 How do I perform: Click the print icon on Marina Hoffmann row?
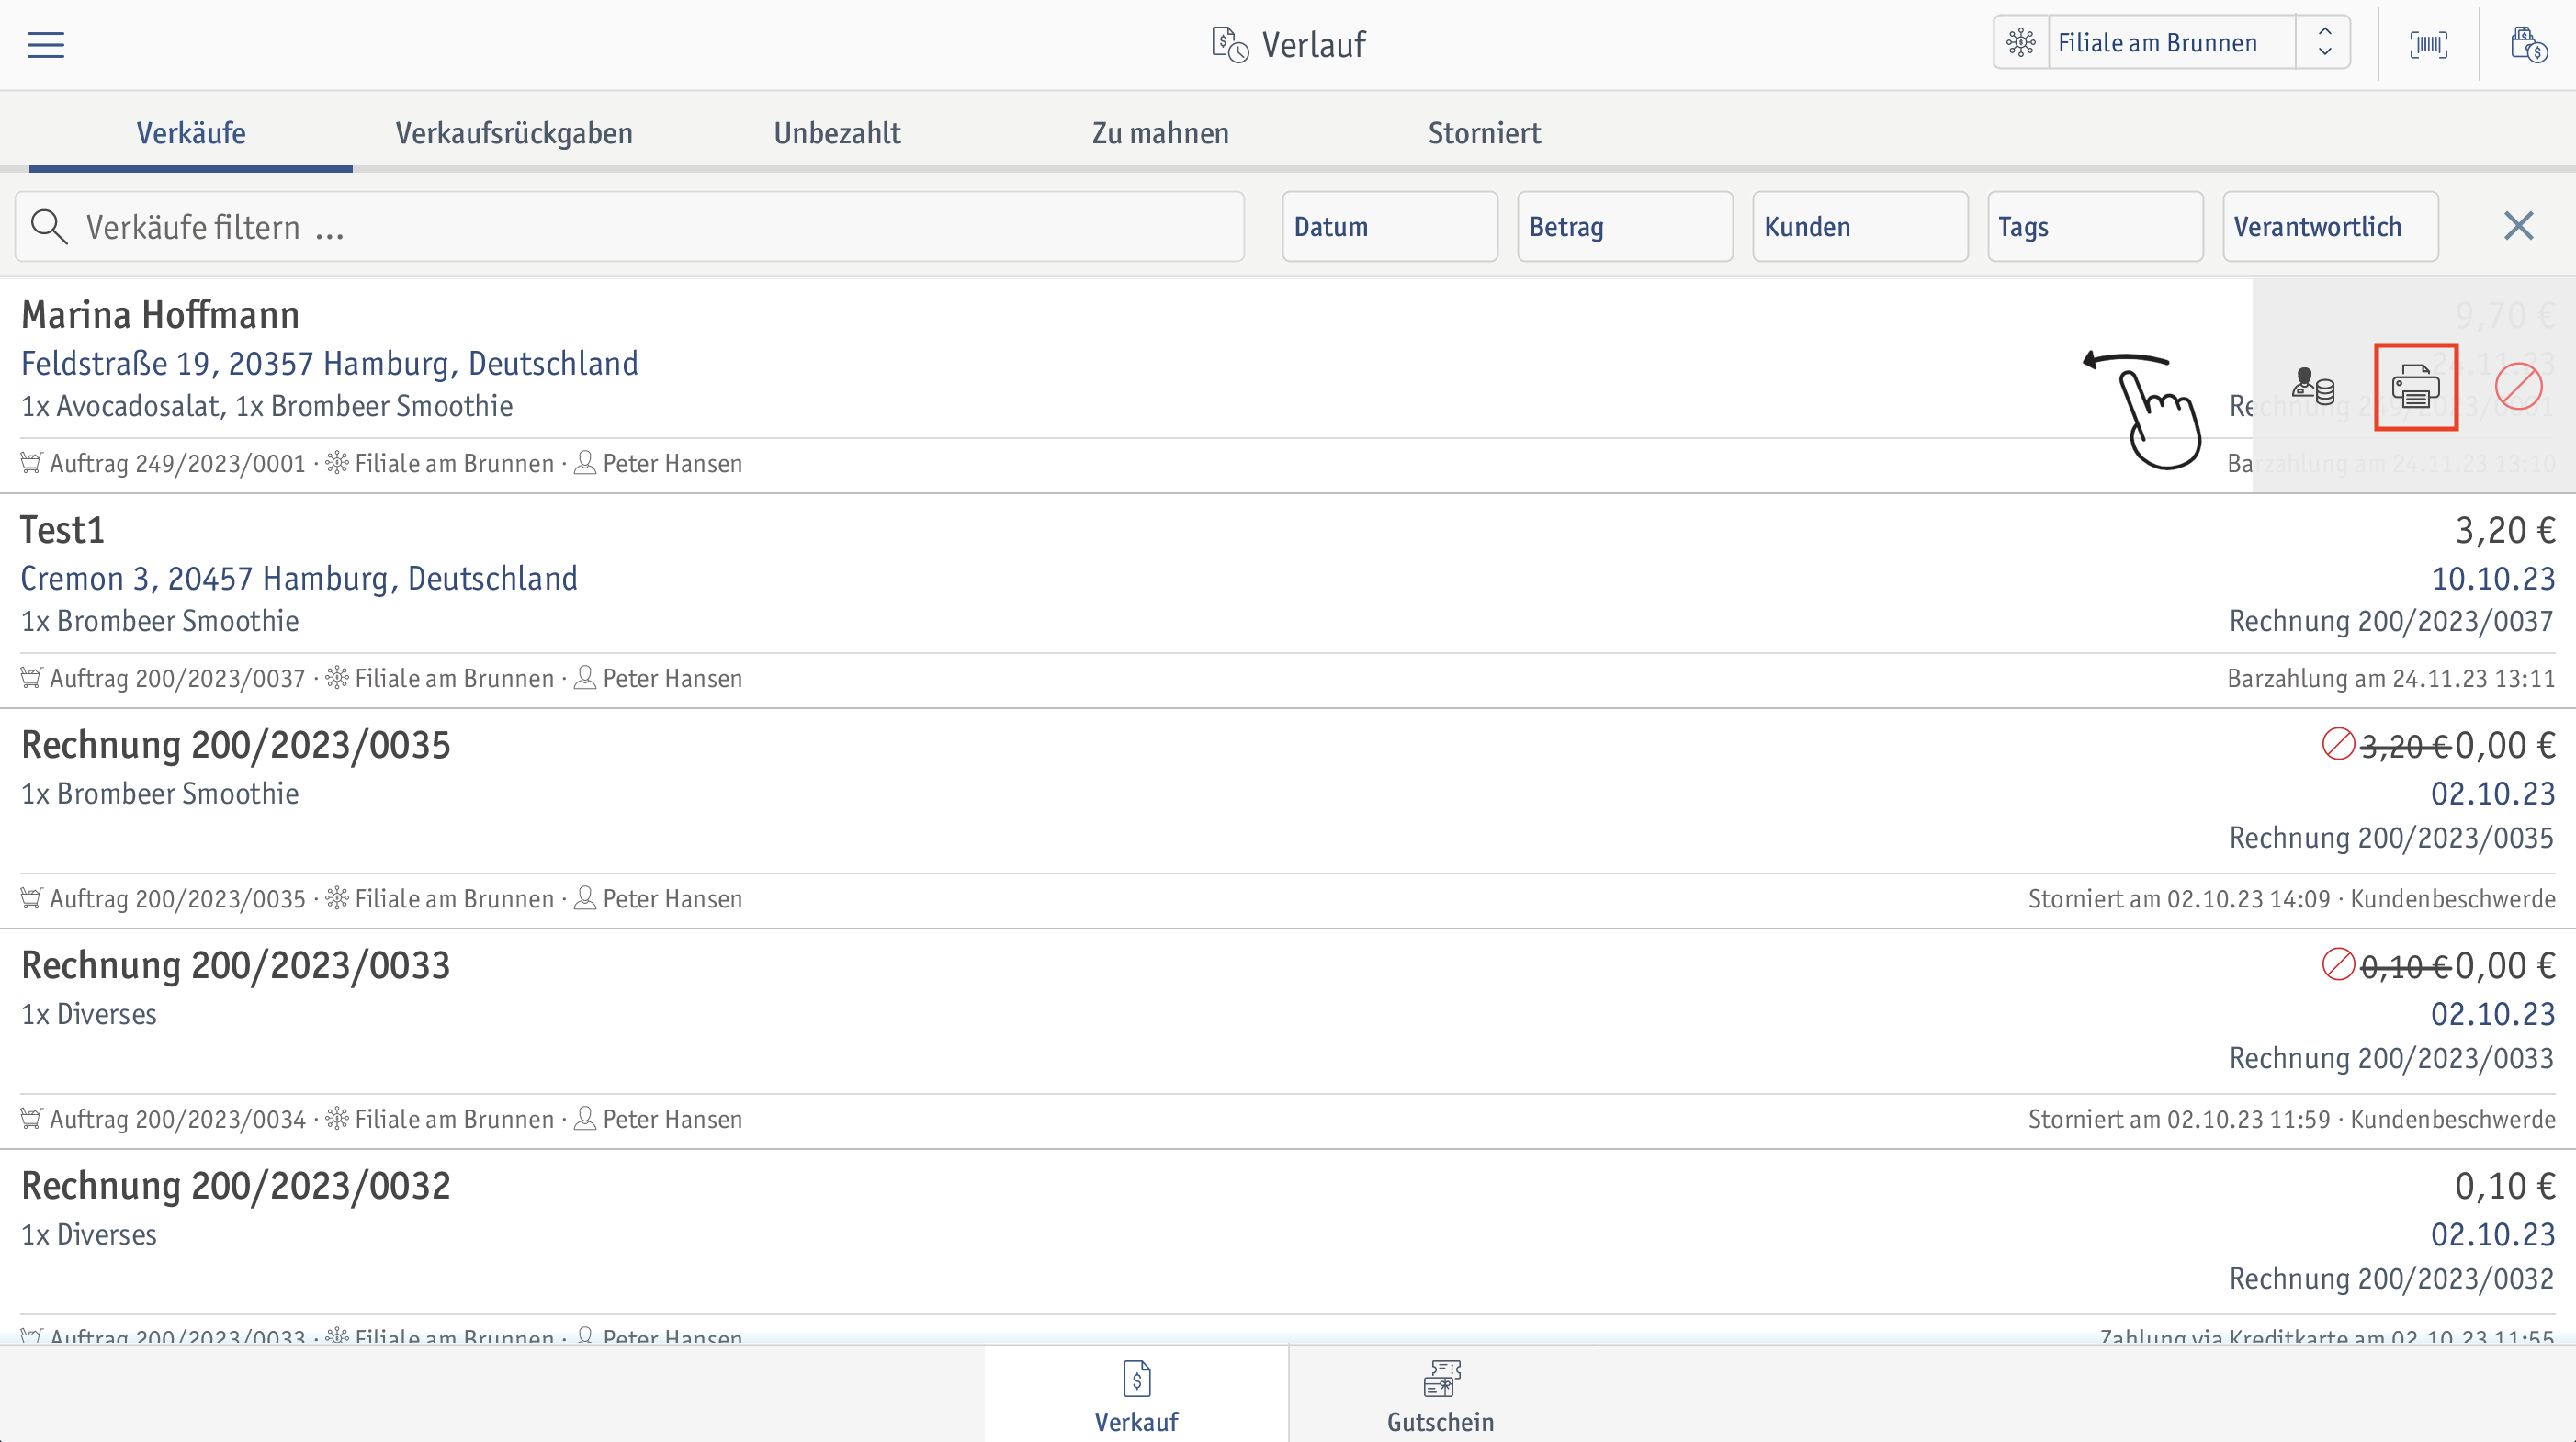point(2416,387)
